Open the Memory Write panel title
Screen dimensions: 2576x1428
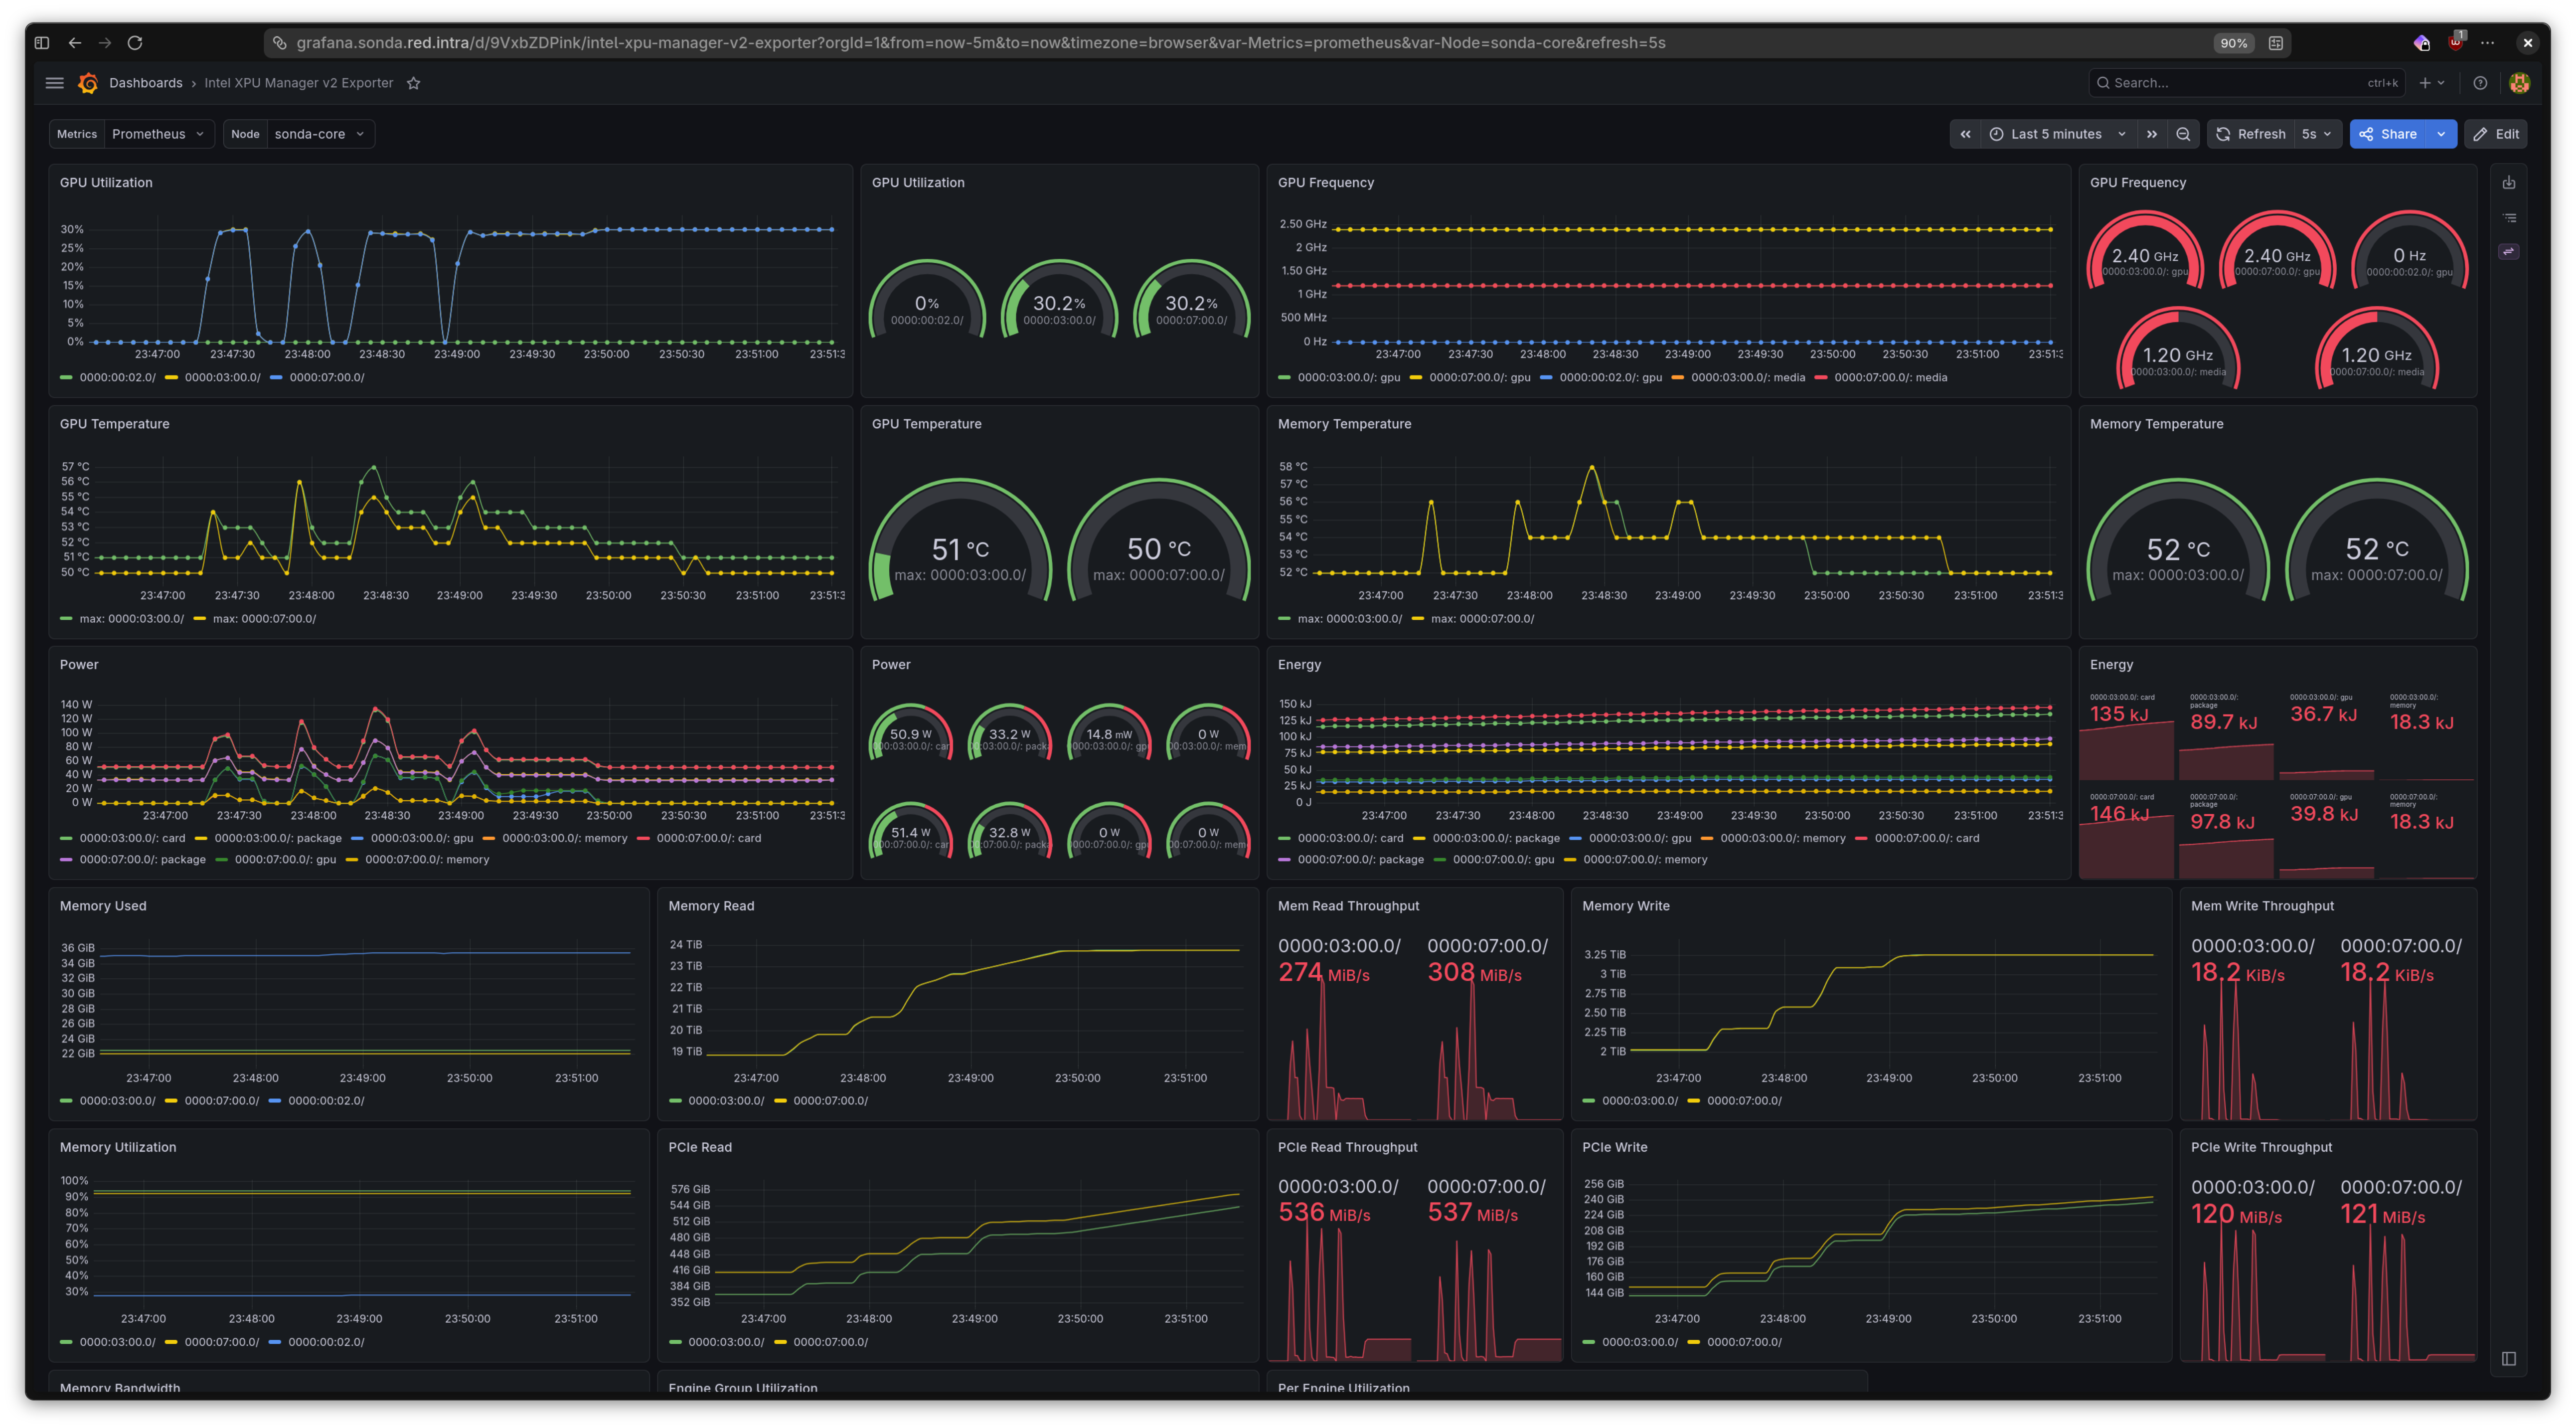pos(1625,905)
